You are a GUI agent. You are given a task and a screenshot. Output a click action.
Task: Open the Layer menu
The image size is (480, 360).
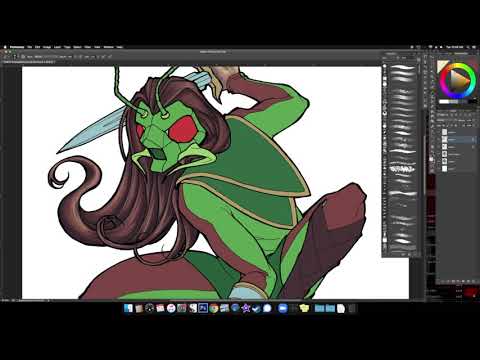(x=57, y=47)
